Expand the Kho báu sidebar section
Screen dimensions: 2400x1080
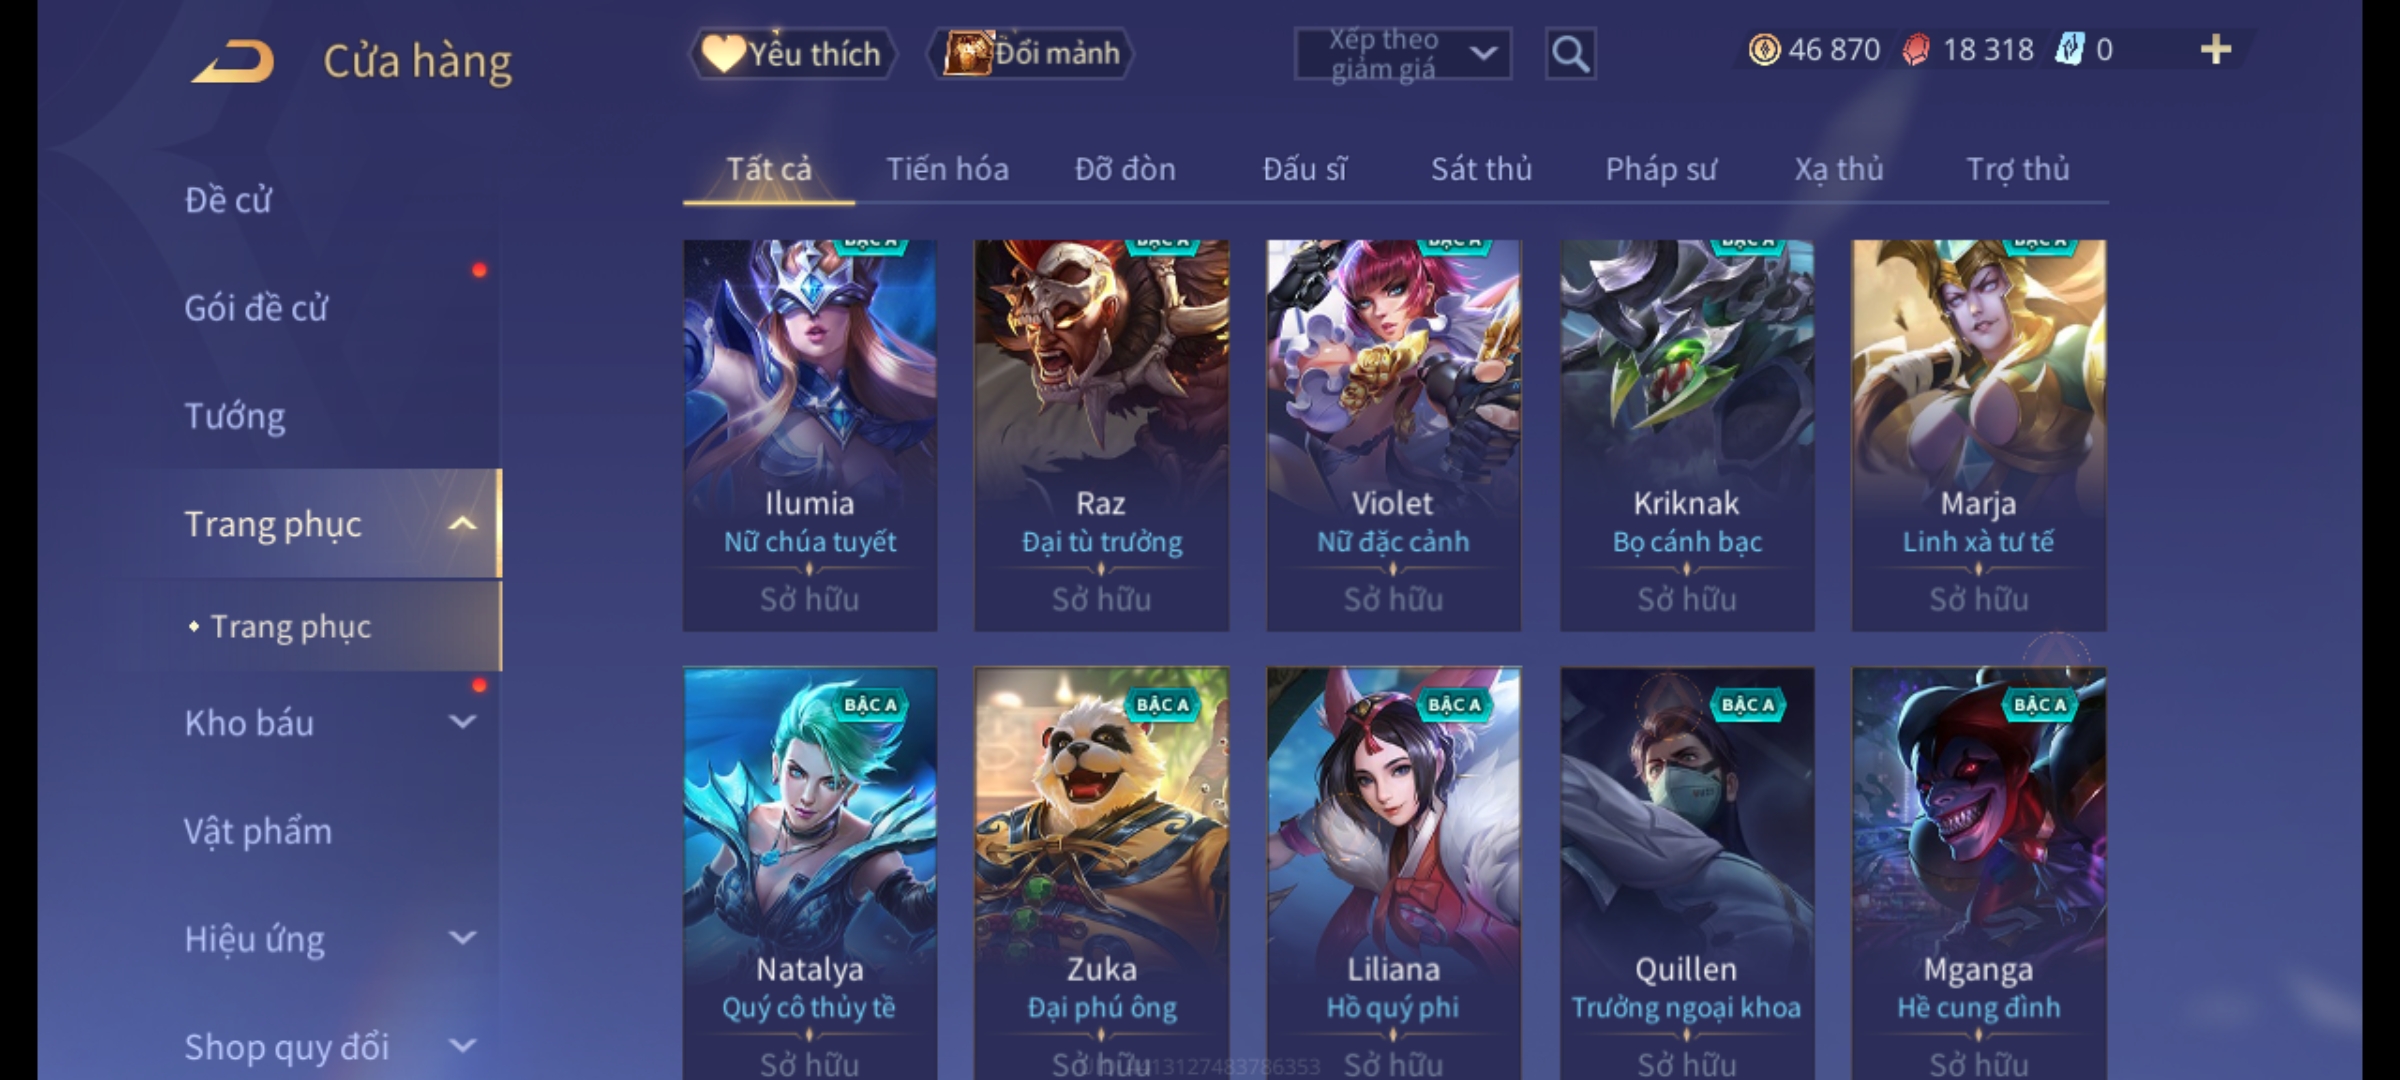pyautogui.click(x=462, y=722)
